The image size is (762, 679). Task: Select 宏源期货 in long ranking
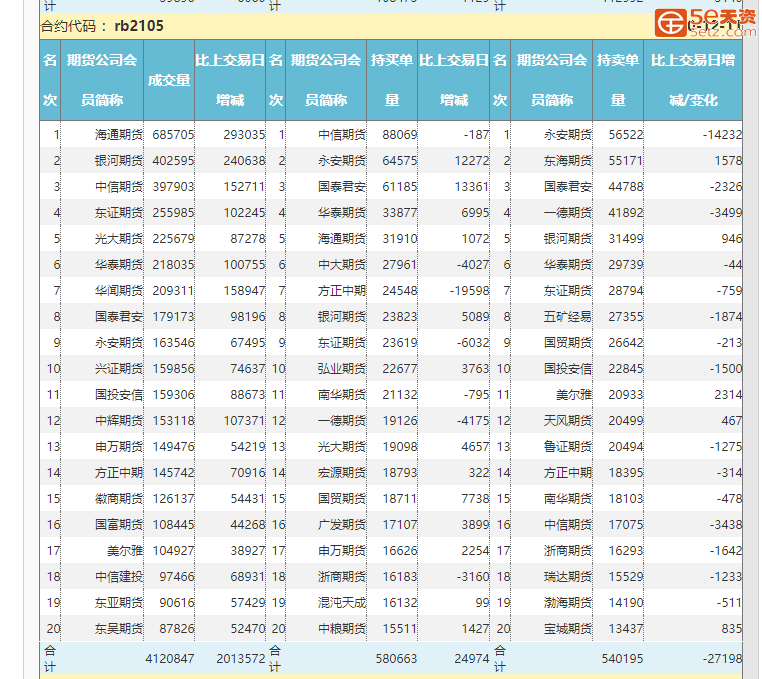pos(342,473)
